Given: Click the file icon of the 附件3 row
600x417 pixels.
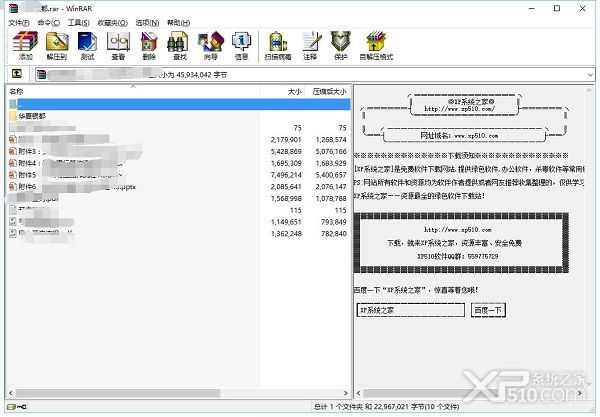Looking at the screenshot, I should click(x=13, y=151).
